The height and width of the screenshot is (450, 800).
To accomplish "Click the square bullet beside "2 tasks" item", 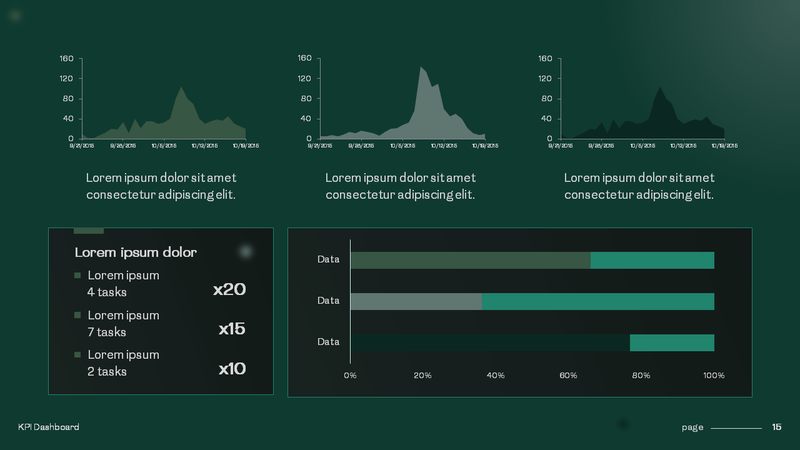I will (x=78, y=355).
